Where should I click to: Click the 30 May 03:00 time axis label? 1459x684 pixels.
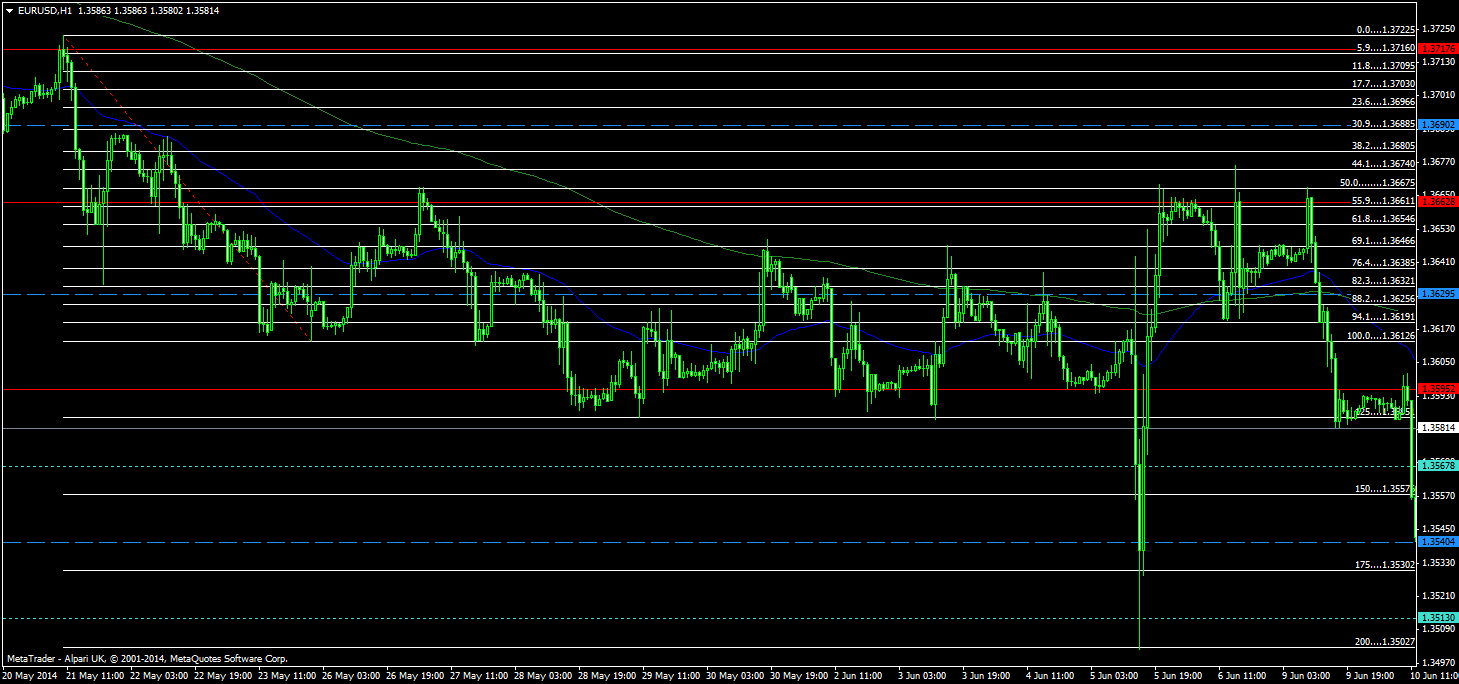[735, 676]
